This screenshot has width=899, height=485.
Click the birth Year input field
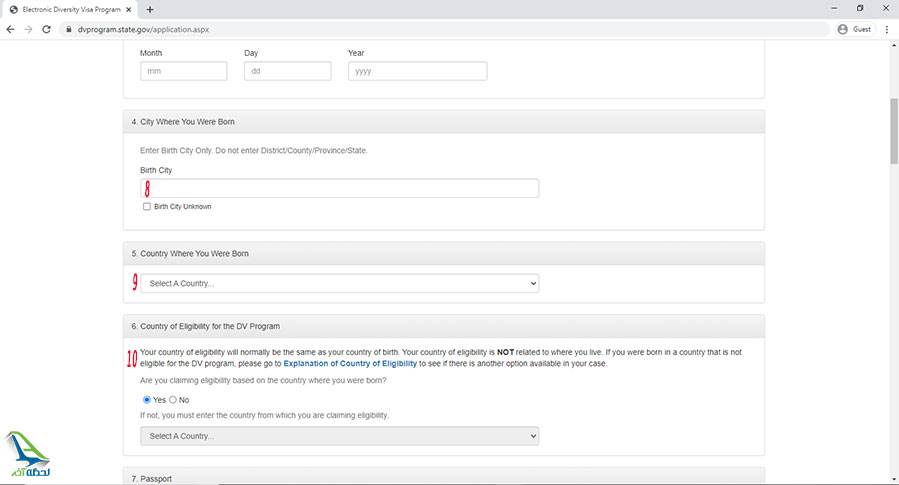coord(417,72)
